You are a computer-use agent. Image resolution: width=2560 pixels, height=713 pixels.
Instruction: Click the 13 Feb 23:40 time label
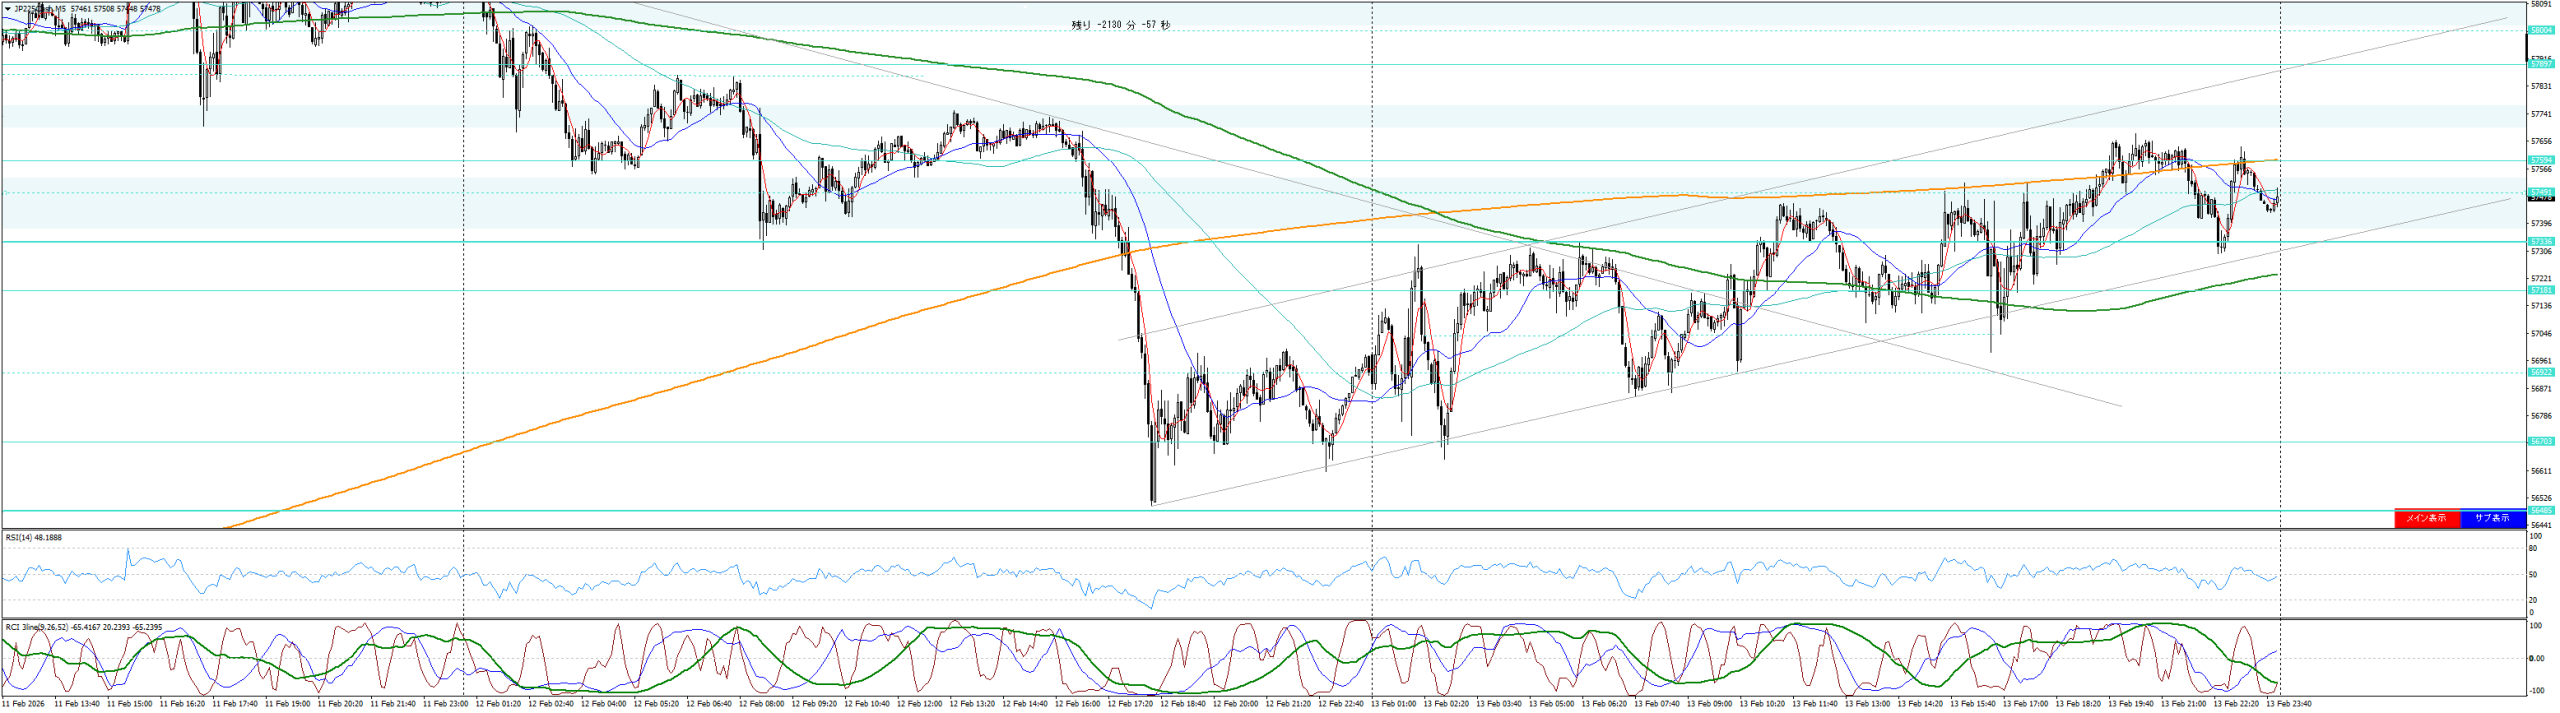point(2288,704)
